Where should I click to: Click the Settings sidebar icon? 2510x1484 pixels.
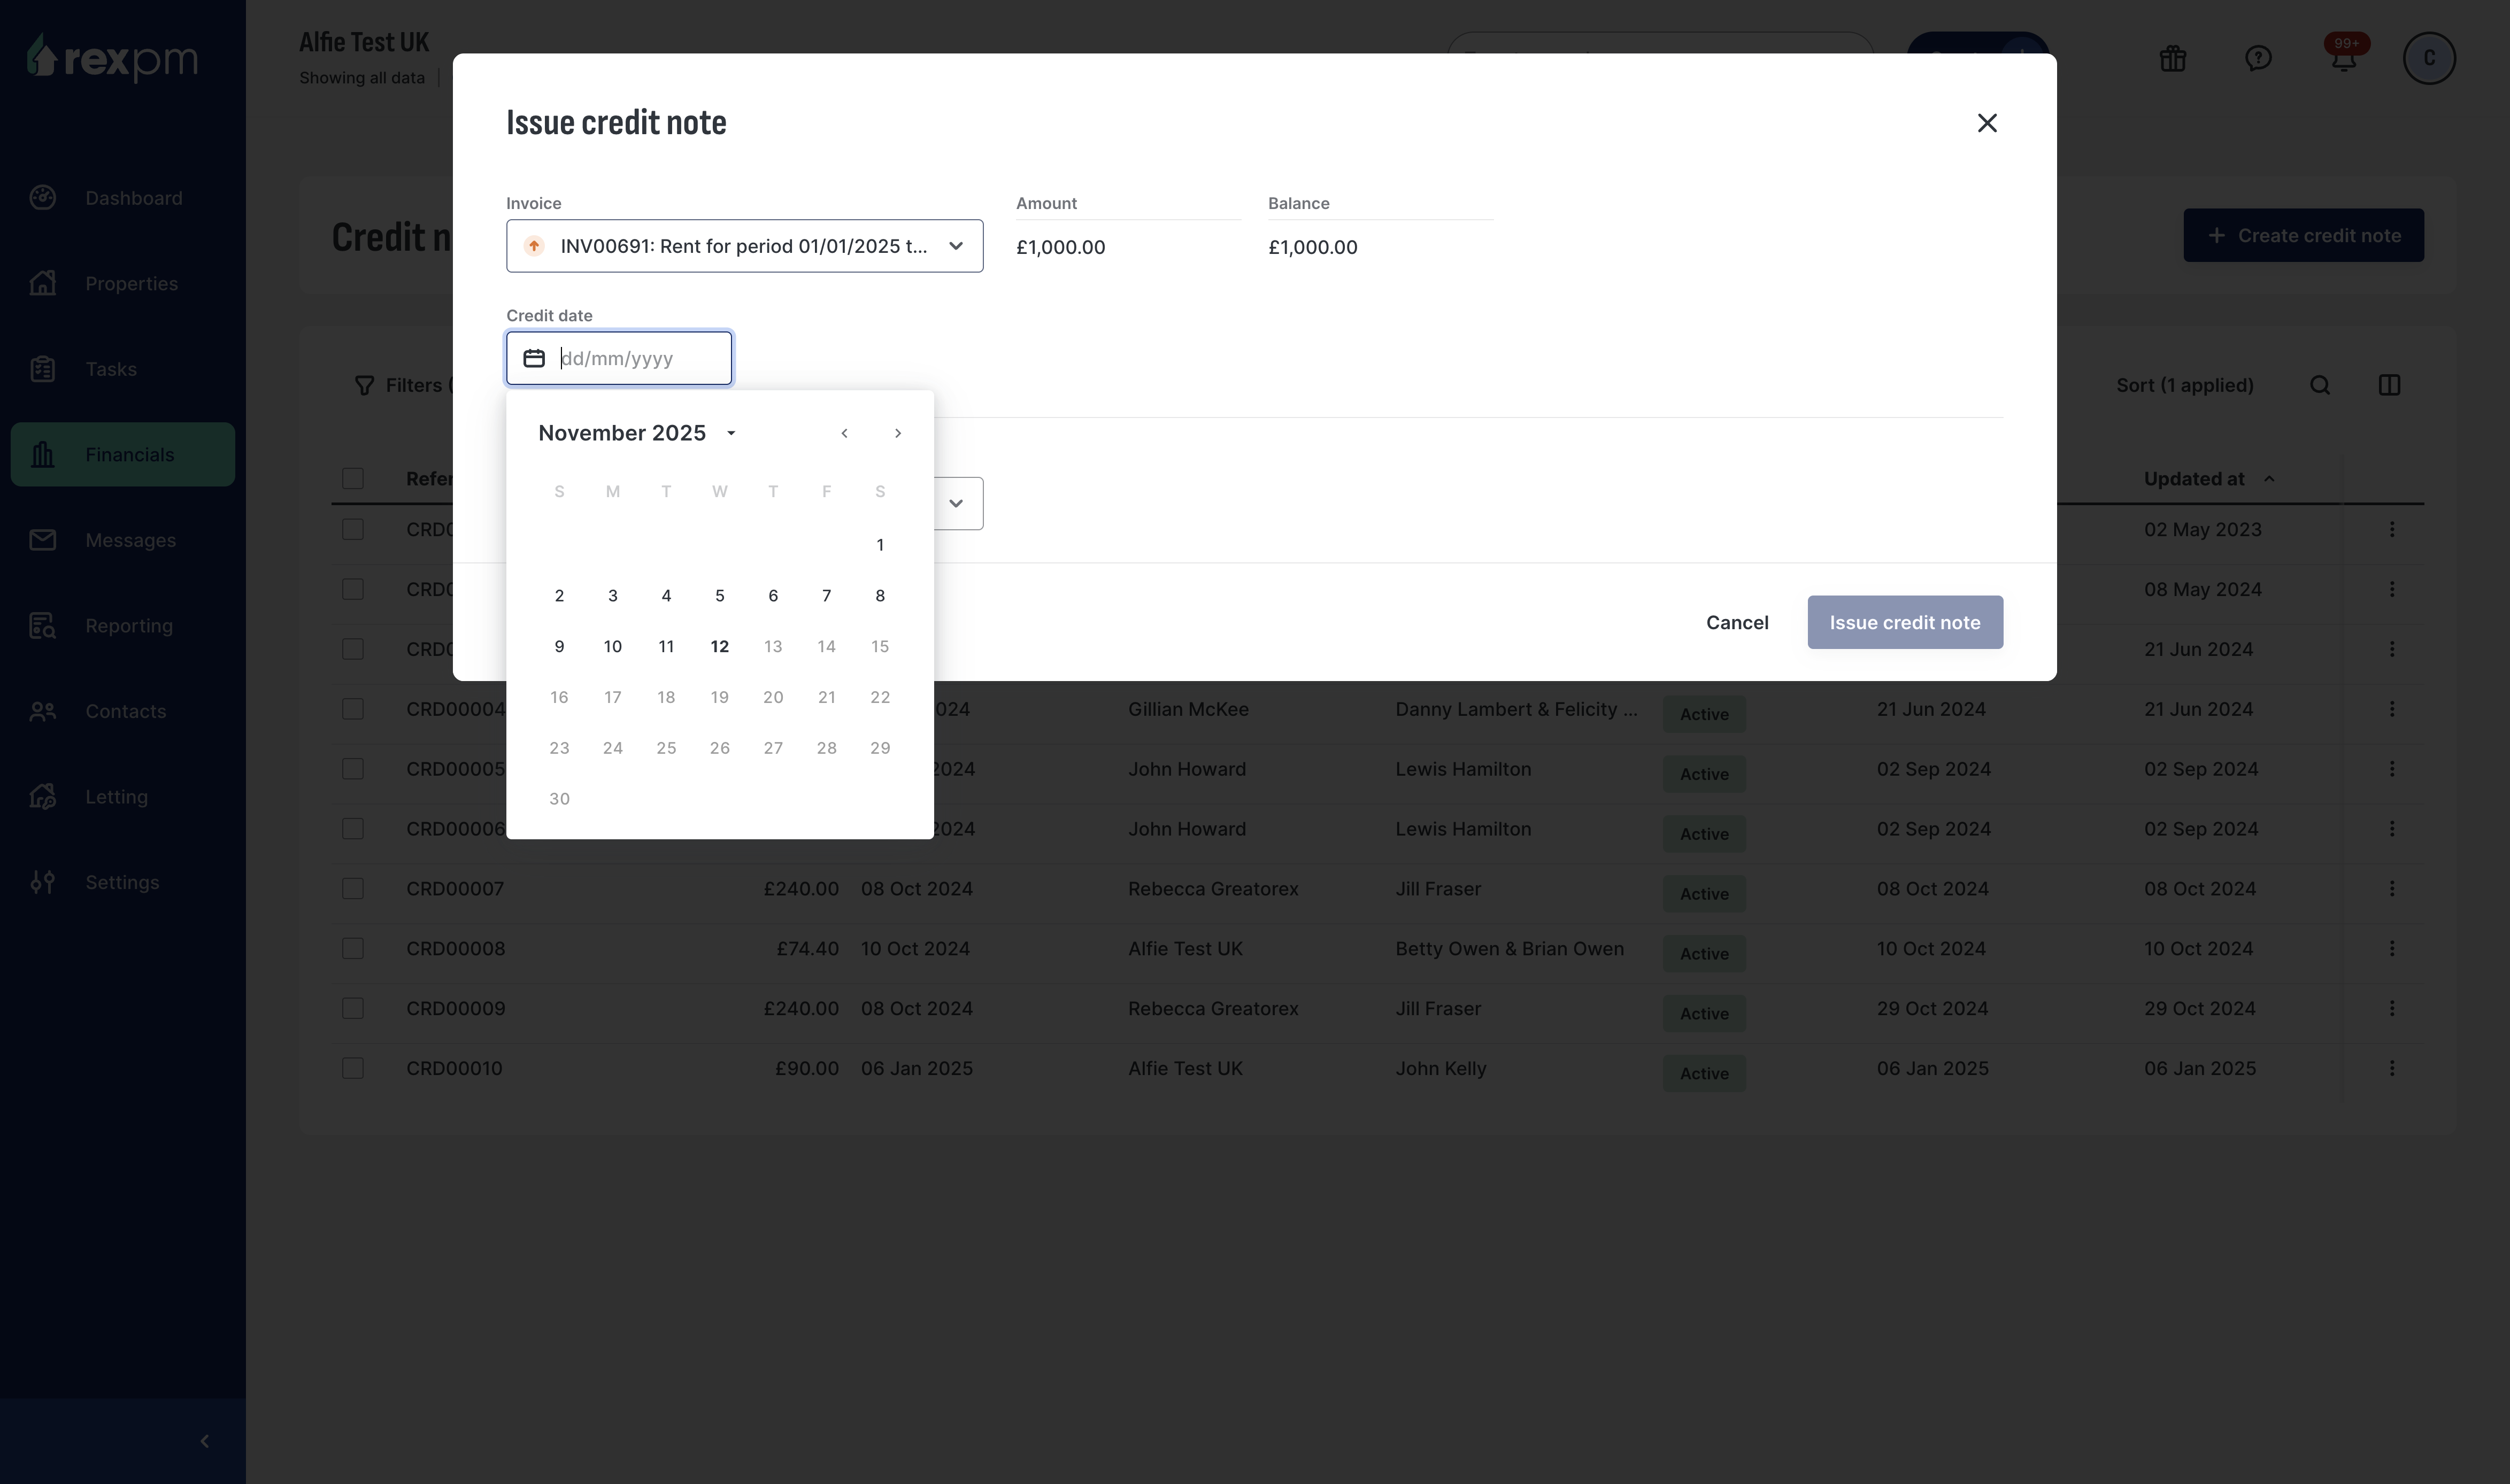click(42, 882)
